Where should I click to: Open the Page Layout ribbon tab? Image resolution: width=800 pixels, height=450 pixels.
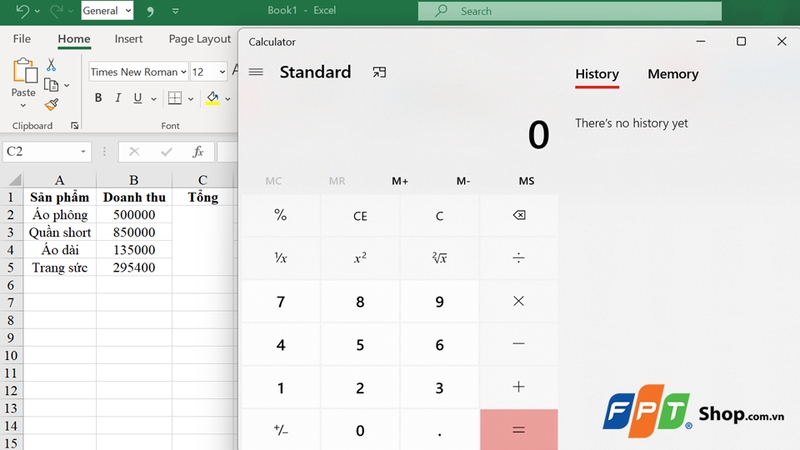(x=199, y=39)
